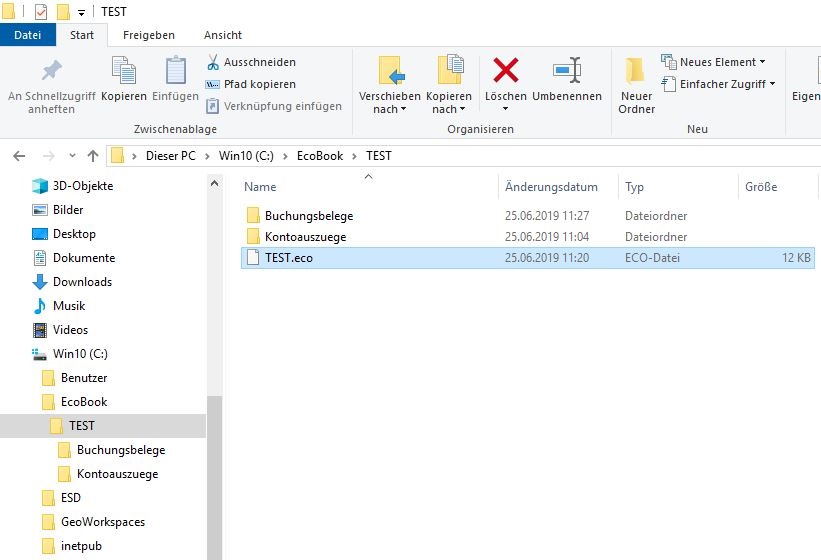Click the Einfügen clipboard icon

coord(176,71)
